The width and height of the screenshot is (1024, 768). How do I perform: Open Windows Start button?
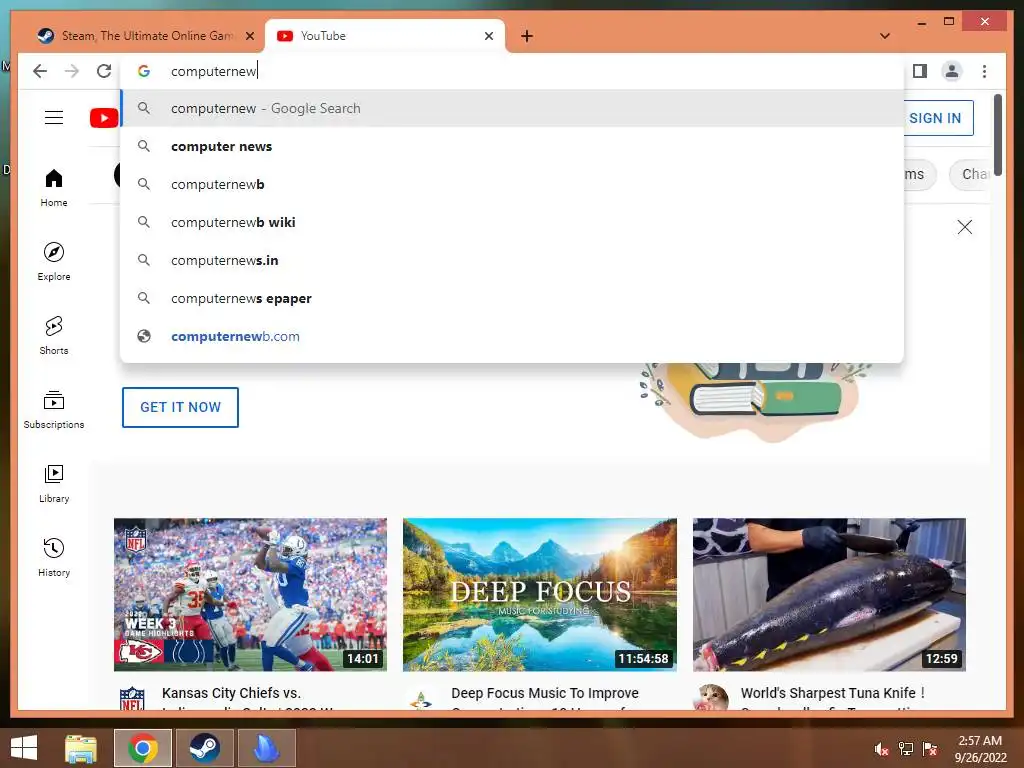(24, 748)
